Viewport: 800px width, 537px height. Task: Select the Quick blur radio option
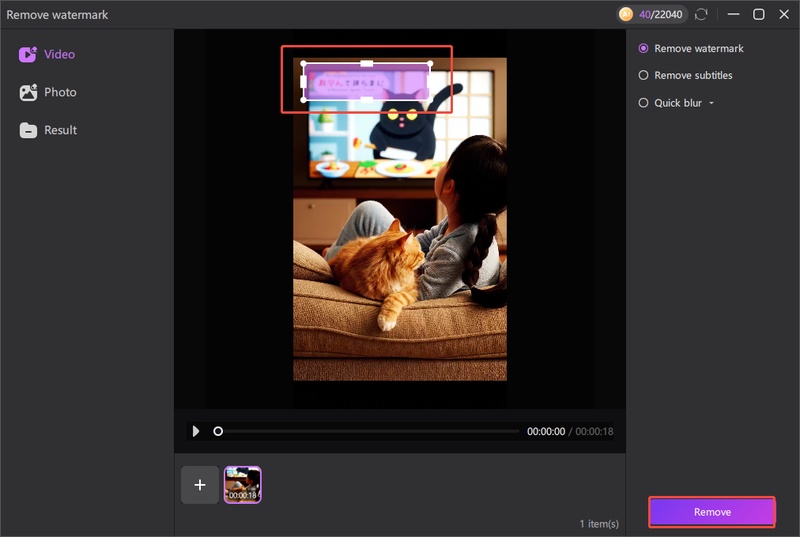pos(643,103)
